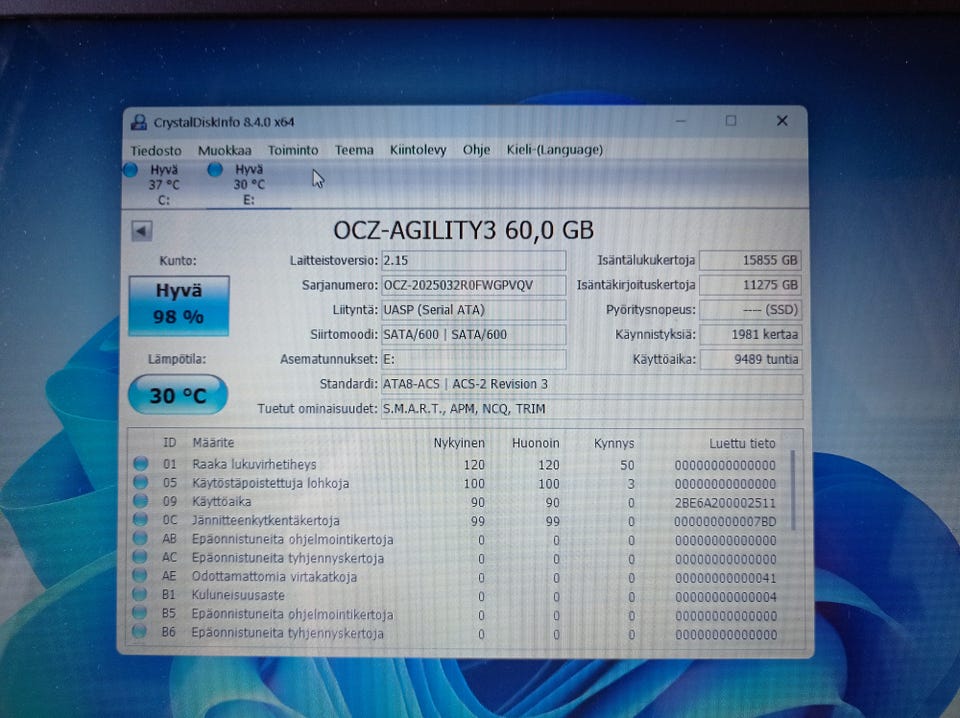Click the Standardi field ATA8-ACS
The image size is (960, 718).
pyautogui.click(x=592, y=384)
